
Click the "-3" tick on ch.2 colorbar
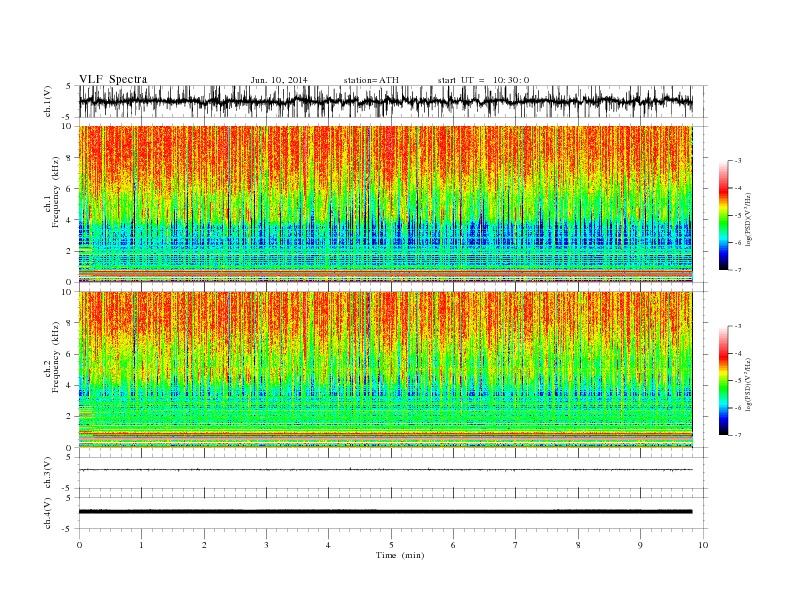tap(738, 326)
